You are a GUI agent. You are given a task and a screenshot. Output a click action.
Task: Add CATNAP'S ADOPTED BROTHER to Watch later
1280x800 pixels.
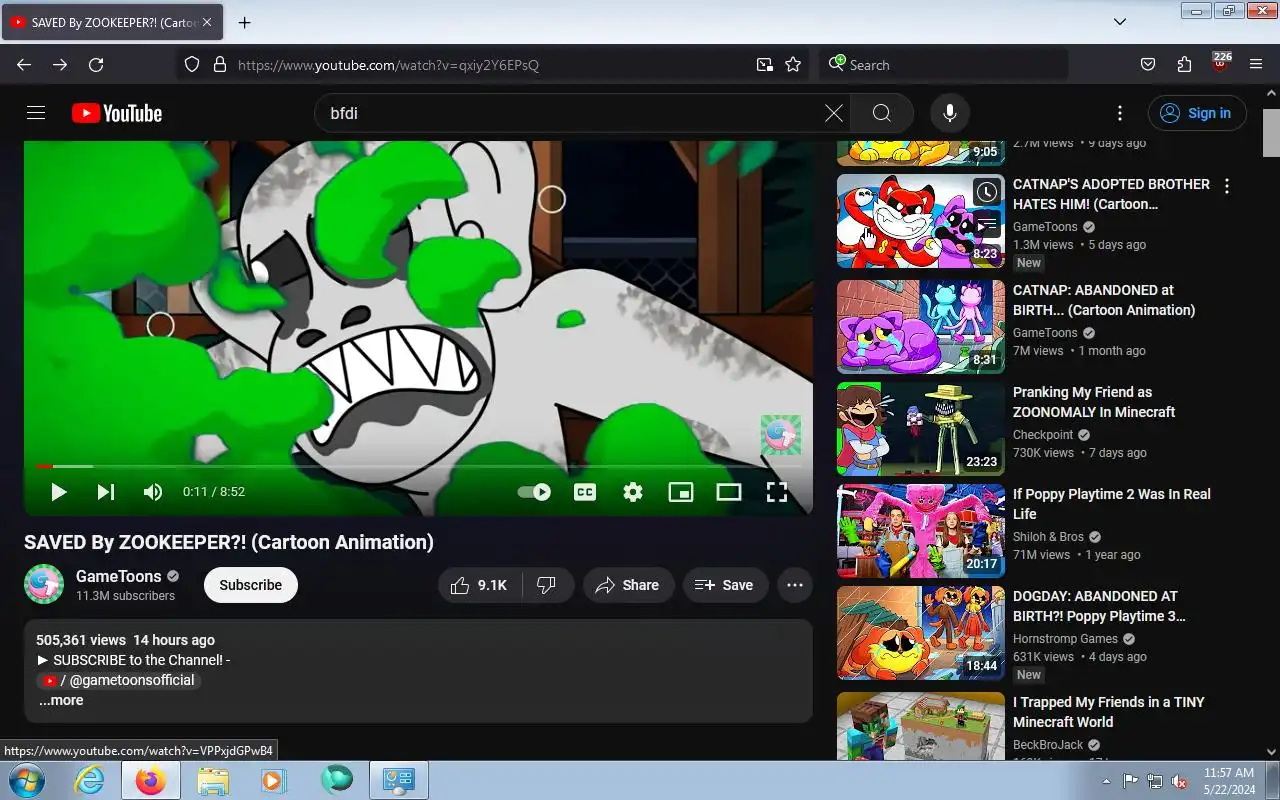986,192
